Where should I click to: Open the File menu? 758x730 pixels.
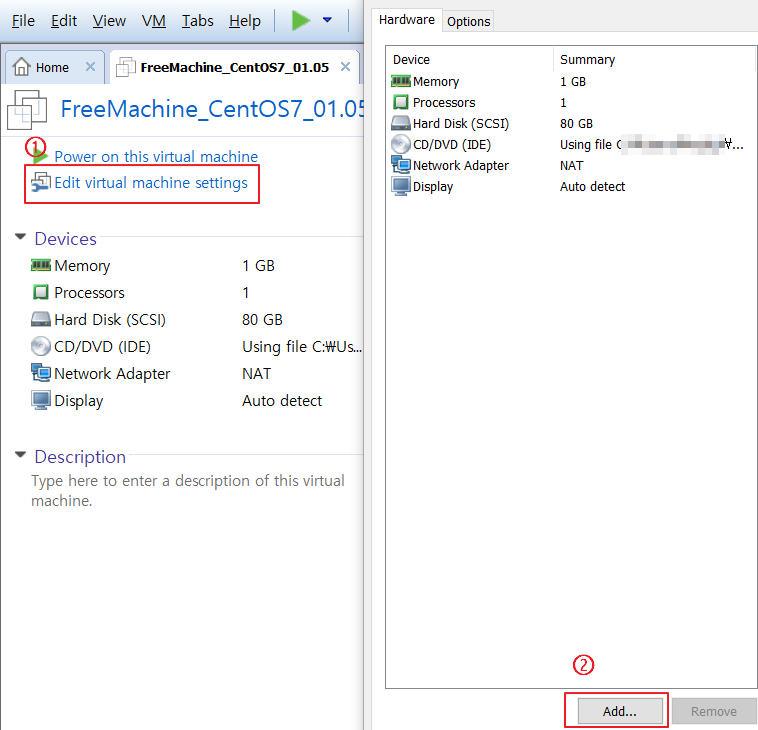coord(23,21)
